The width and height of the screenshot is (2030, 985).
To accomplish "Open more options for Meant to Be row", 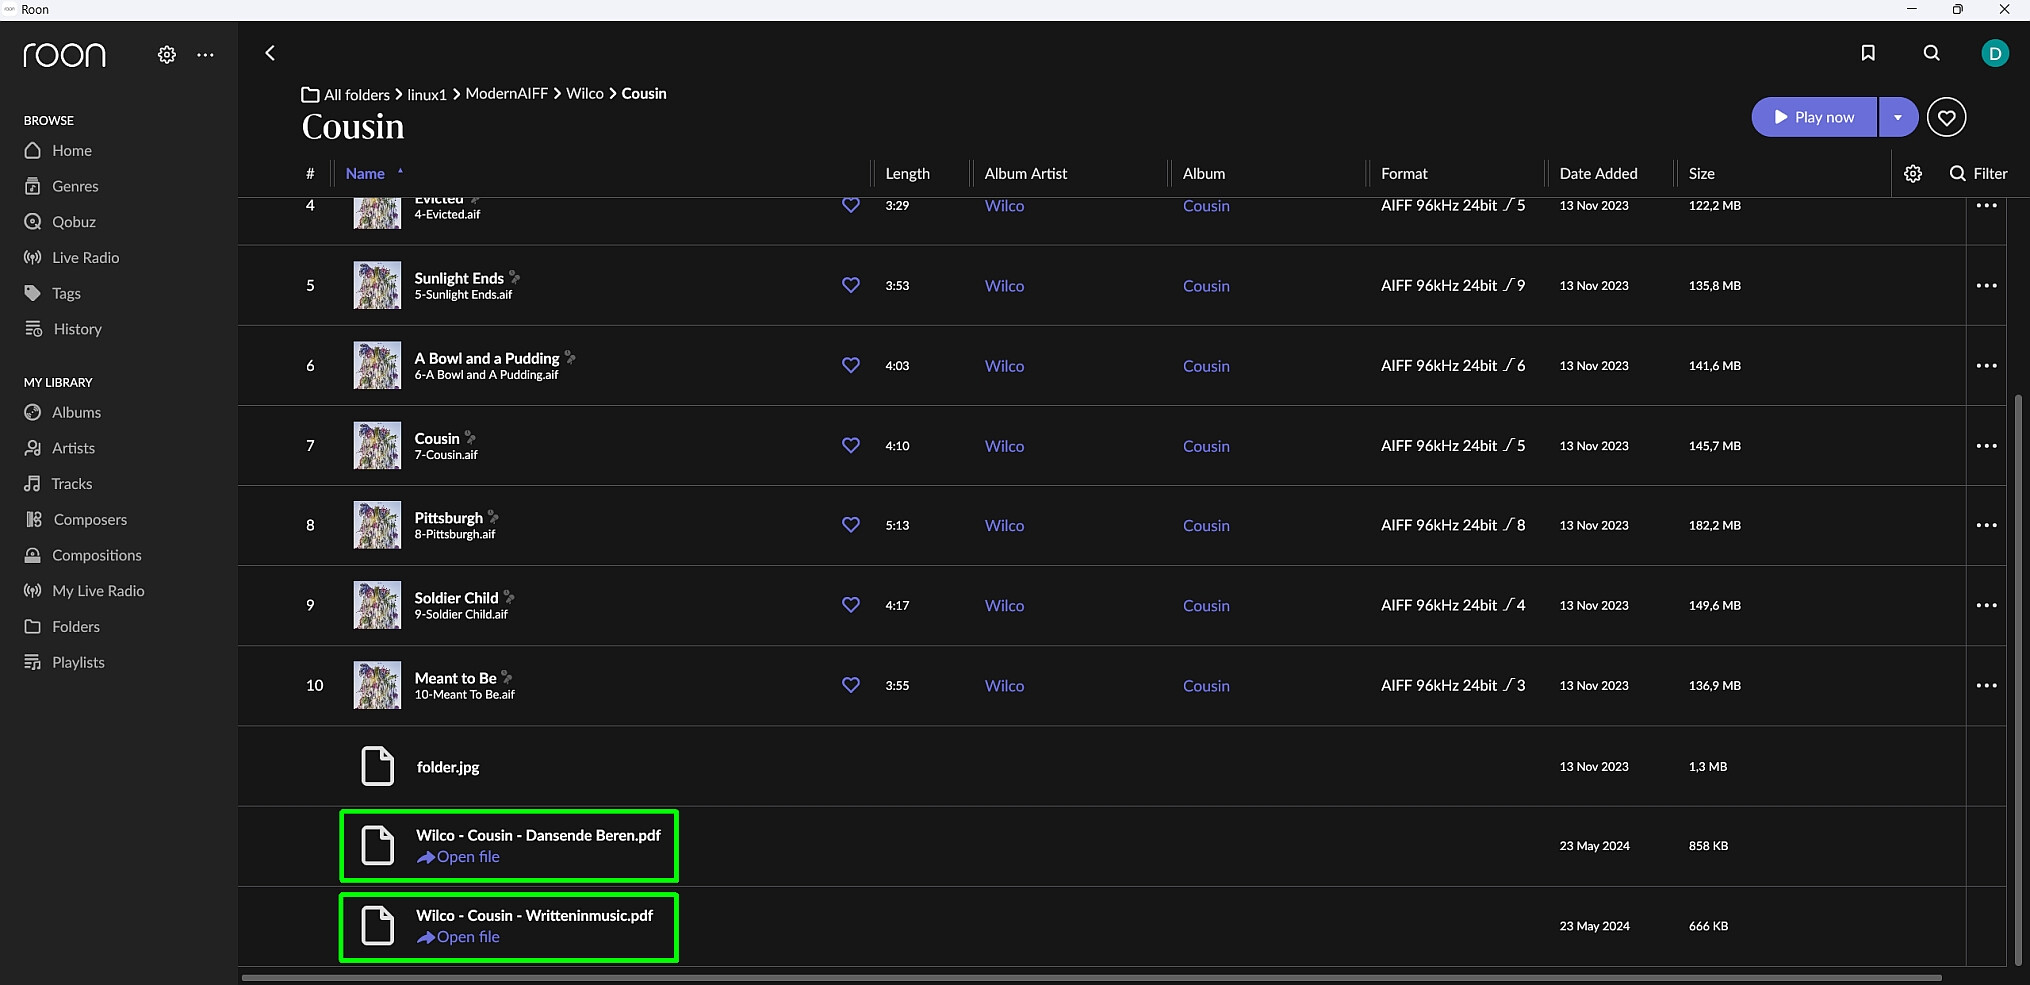I will coord(1986,685).
